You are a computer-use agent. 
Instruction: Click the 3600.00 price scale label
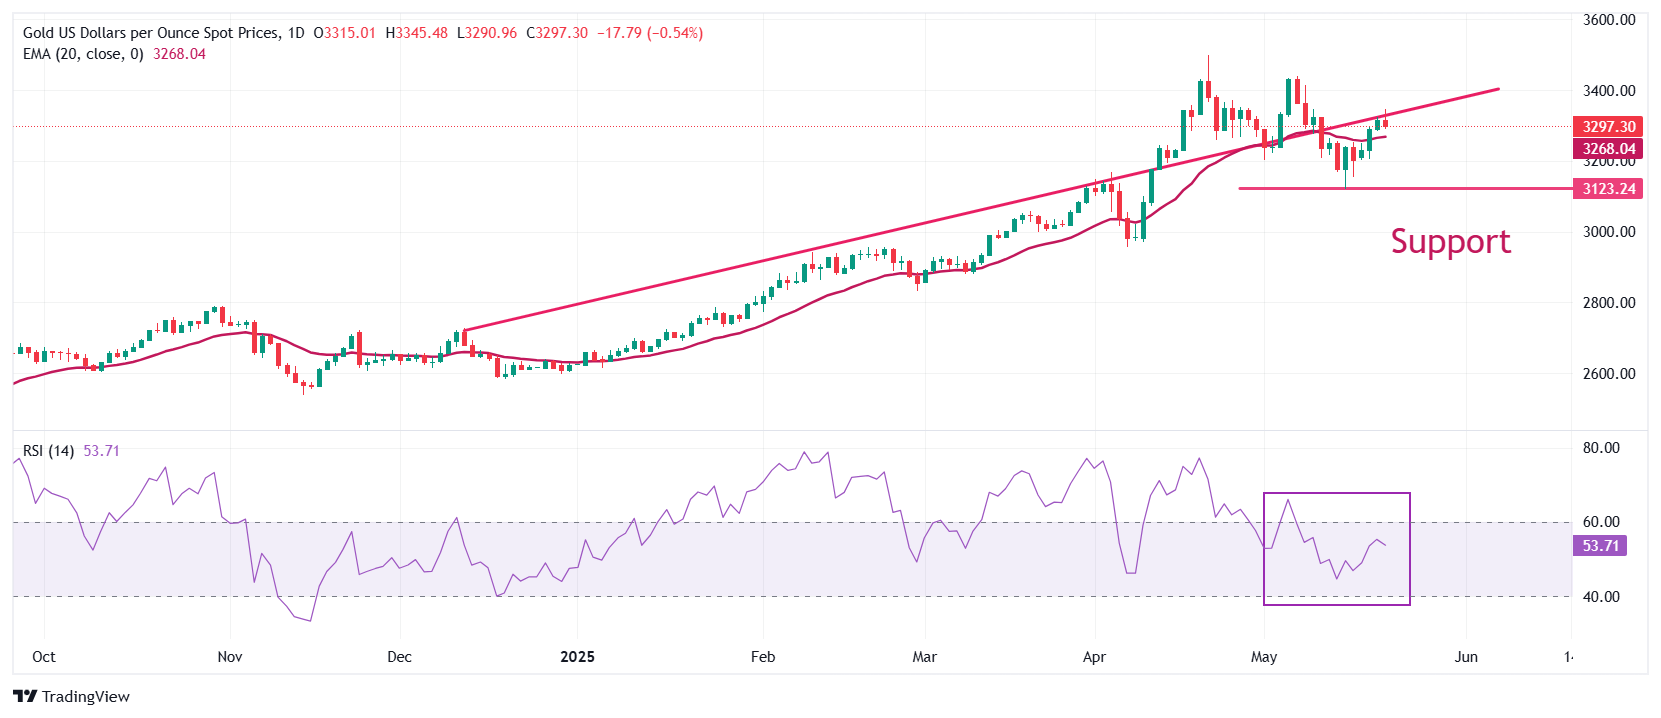1609,20
